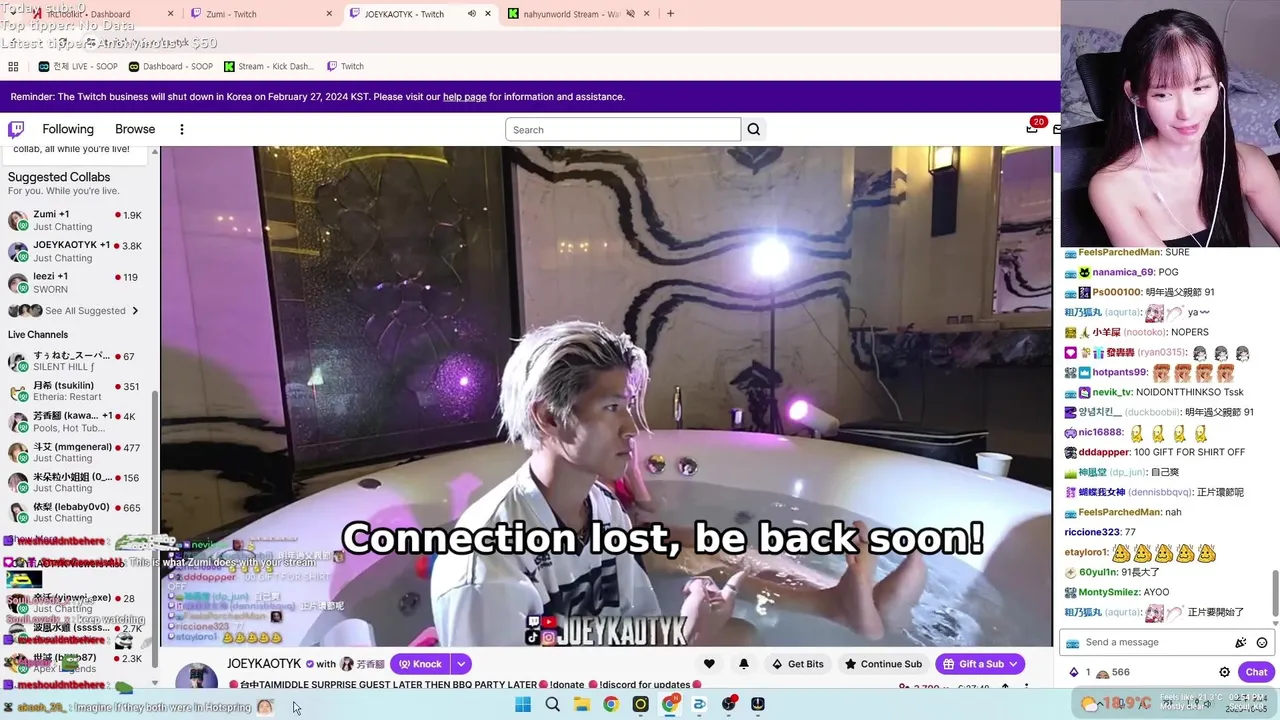Click the JOEYKAOTYK channel name
The width and height of the screenshot is (1280, 720).
pos(264,664)
